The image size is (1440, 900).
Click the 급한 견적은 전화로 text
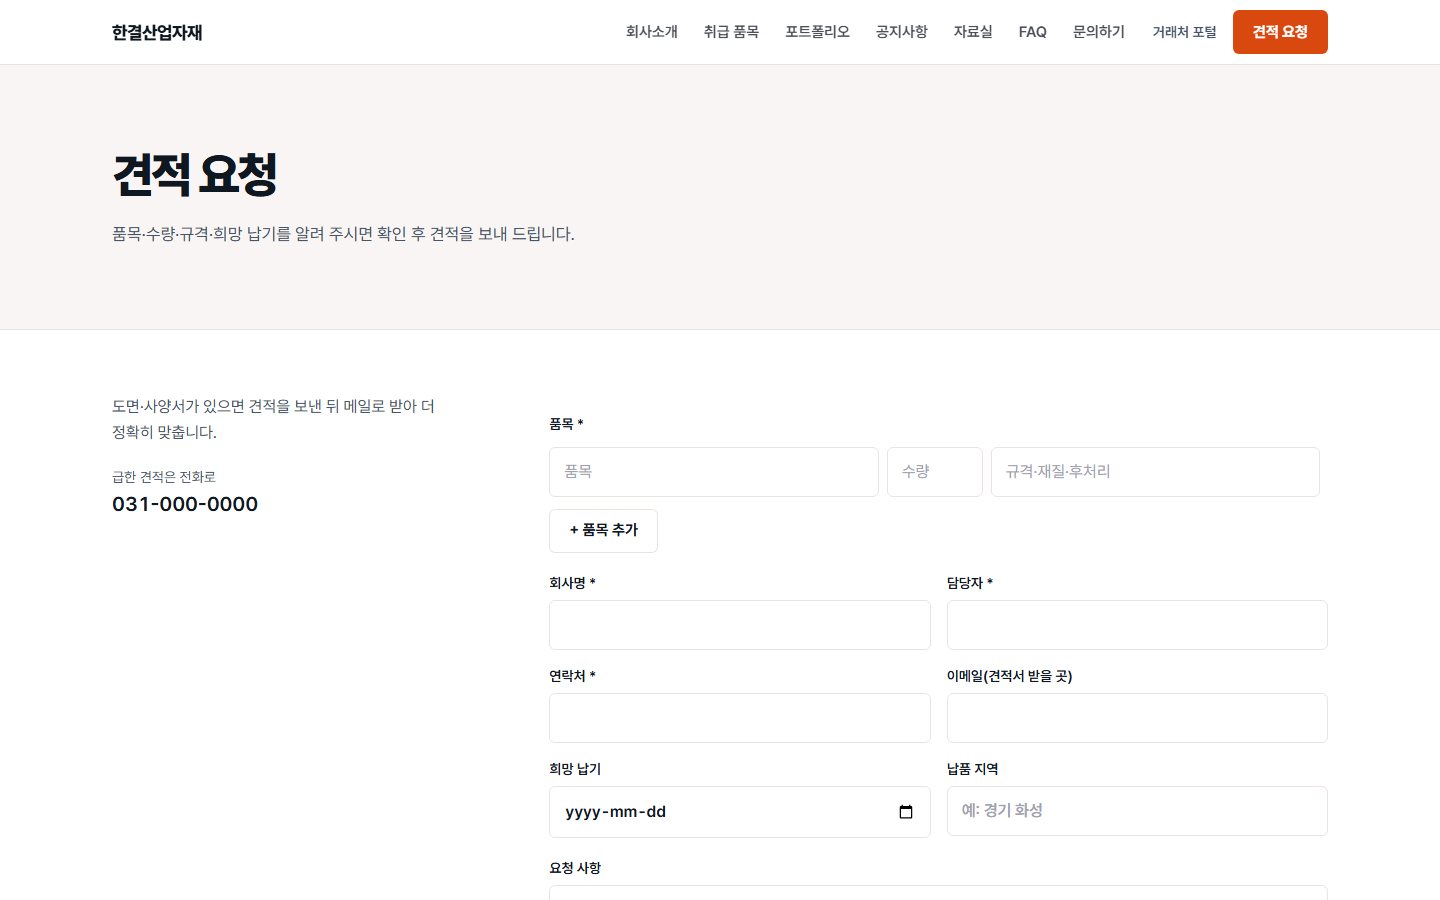click(x=164, y=477)
